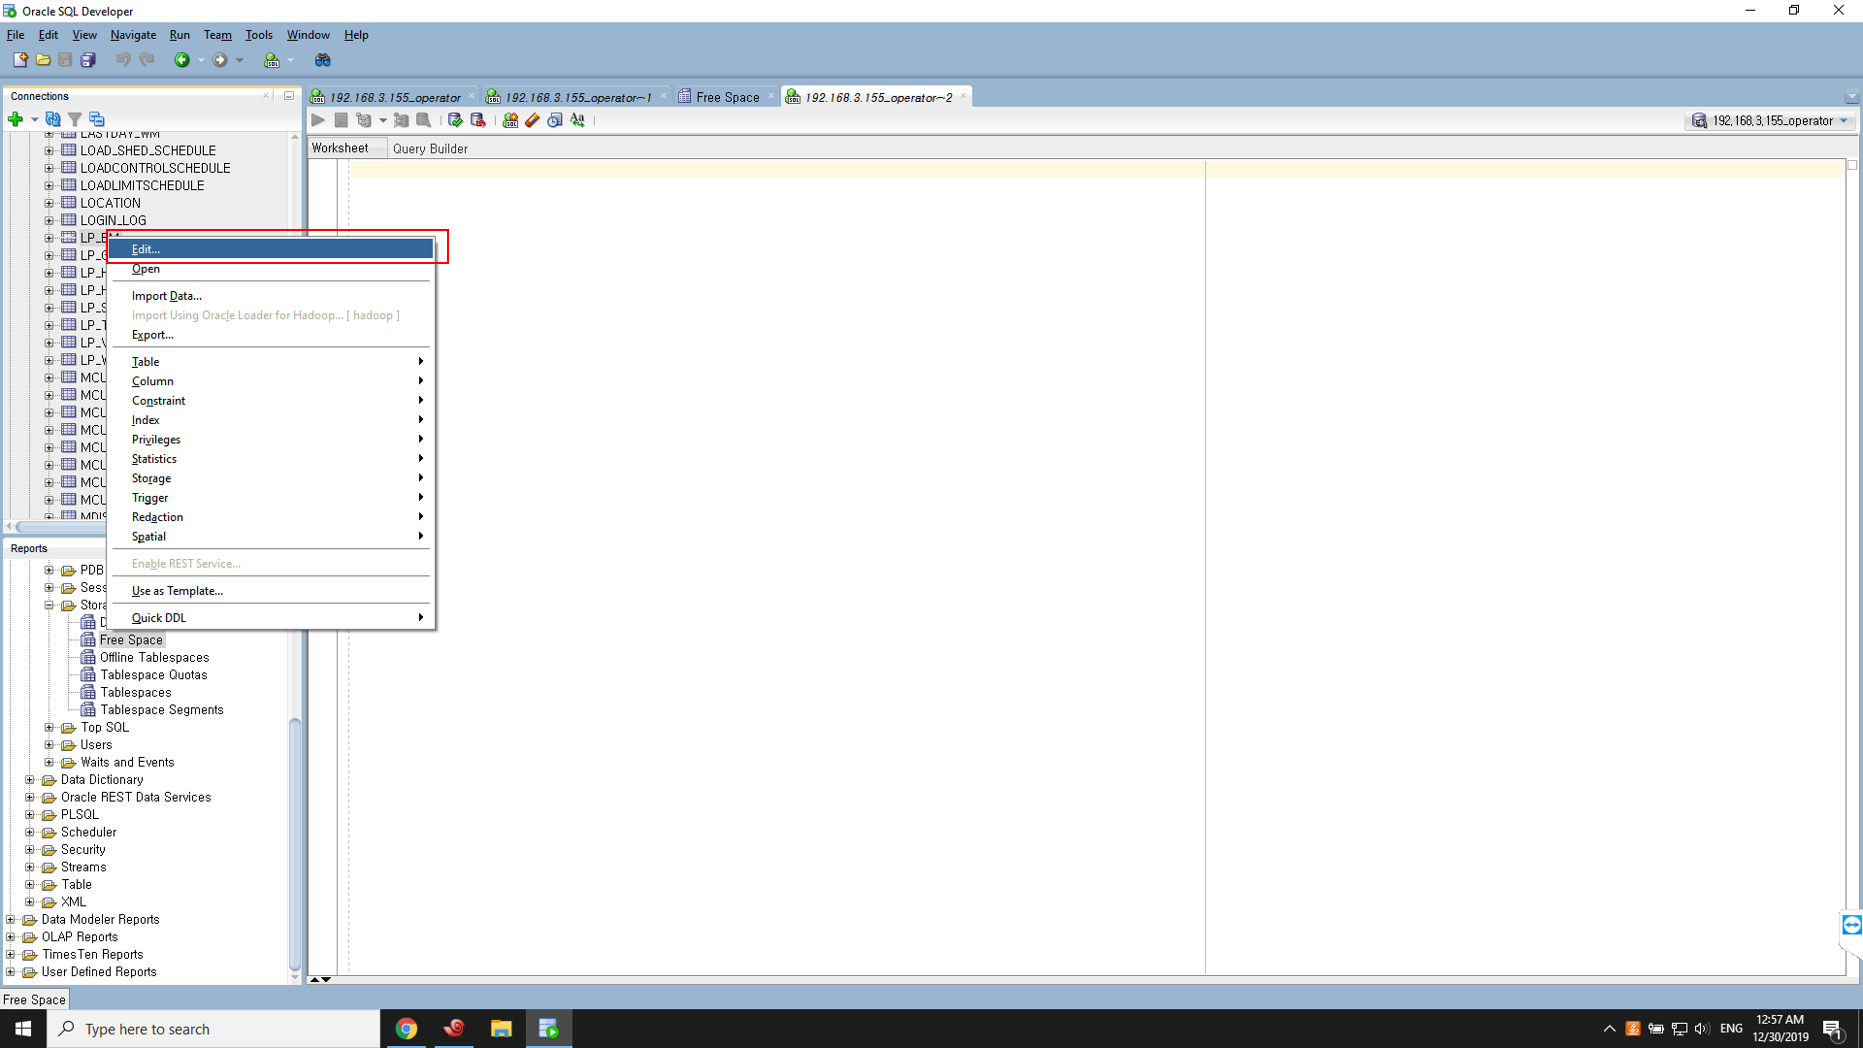Open the New Connection dropdown arrow
Screen dimensions: 1863x1048
34,119
